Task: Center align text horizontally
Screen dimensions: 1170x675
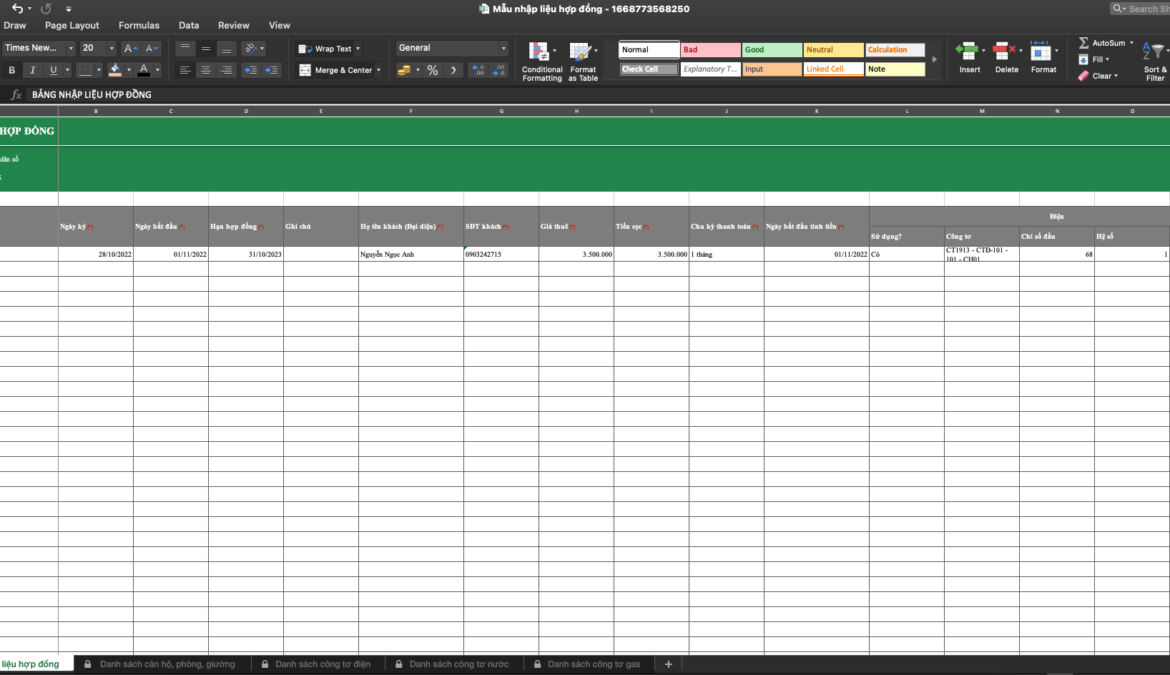Action: [x=206, y=70]
